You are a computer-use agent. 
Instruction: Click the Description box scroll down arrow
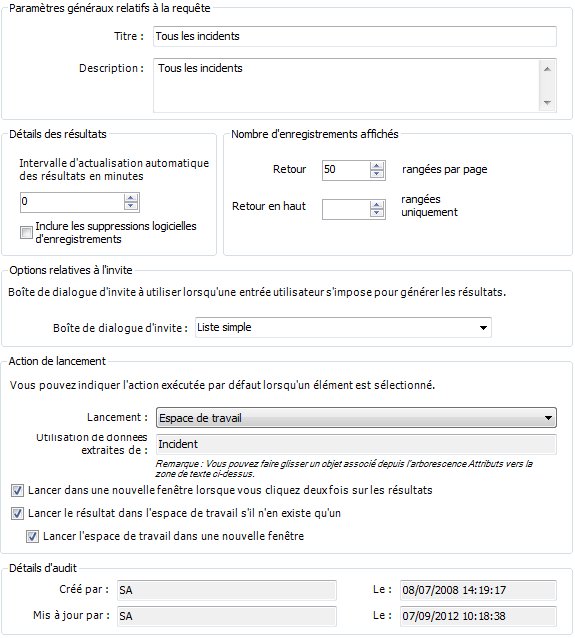(x=547, y=102)
